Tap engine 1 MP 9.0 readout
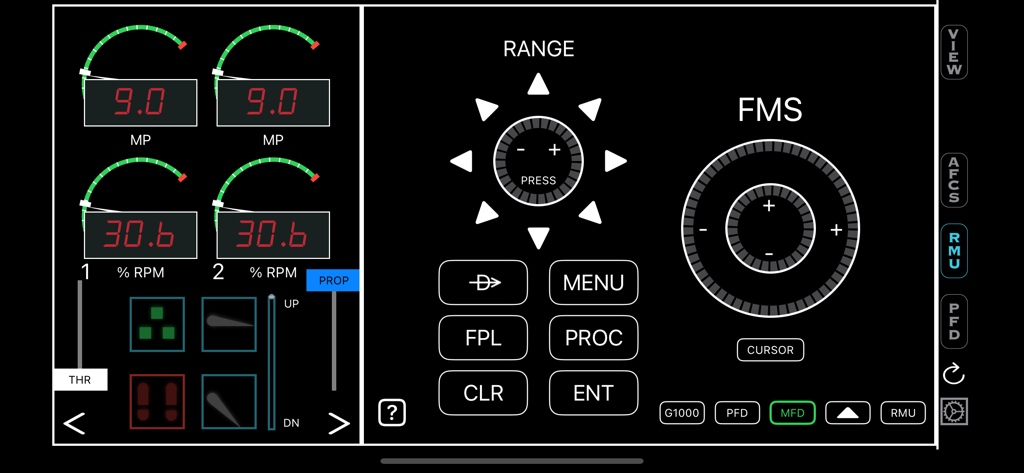 click(x=140, y=103)
